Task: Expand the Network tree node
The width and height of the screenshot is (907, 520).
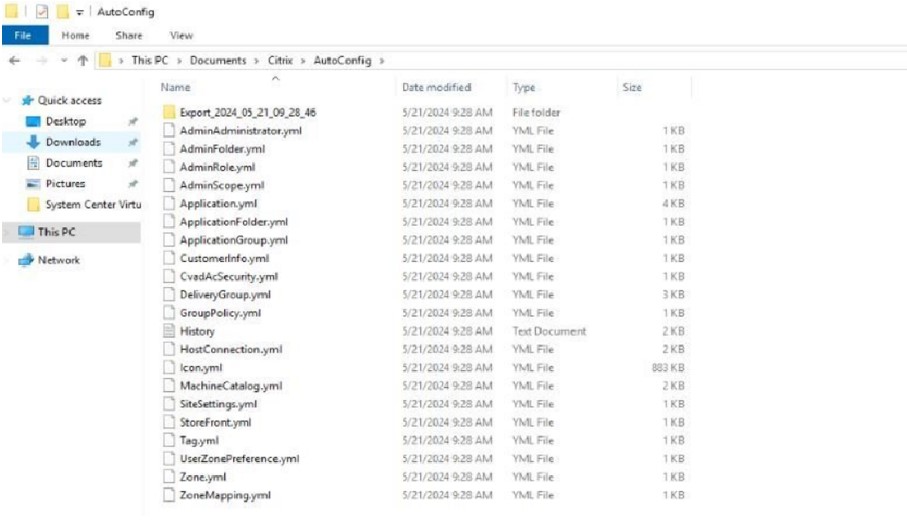Action: point(9,260)
